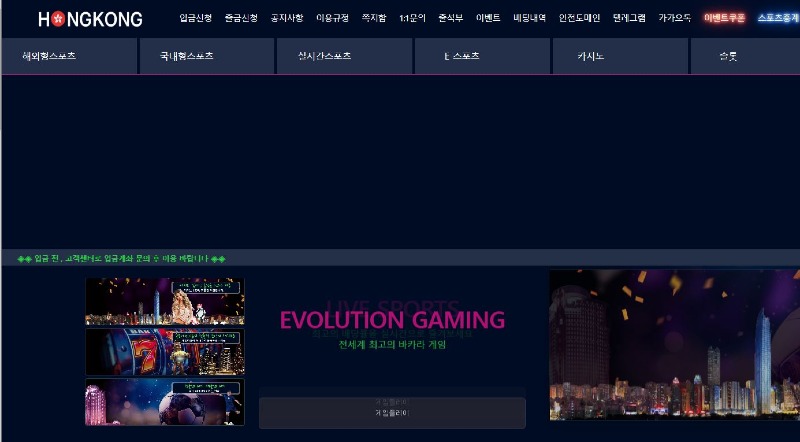Click the green 전세계 최고의 바카라 게임 text

392,345
